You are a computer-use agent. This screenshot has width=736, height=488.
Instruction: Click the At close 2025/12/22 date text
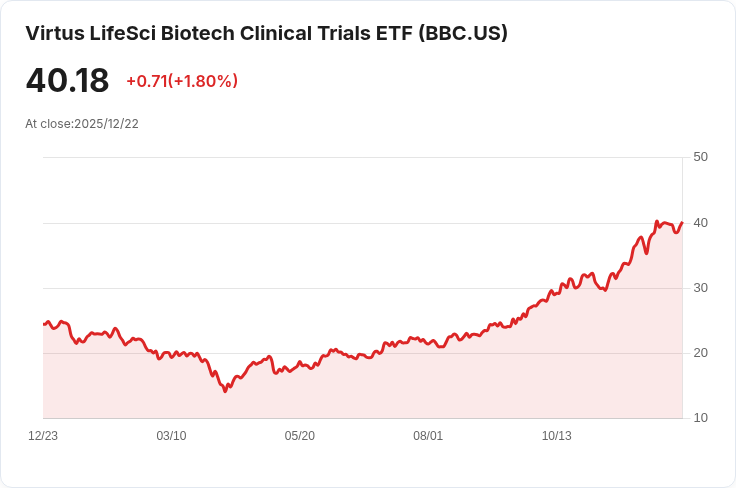[x=82, y=124]
